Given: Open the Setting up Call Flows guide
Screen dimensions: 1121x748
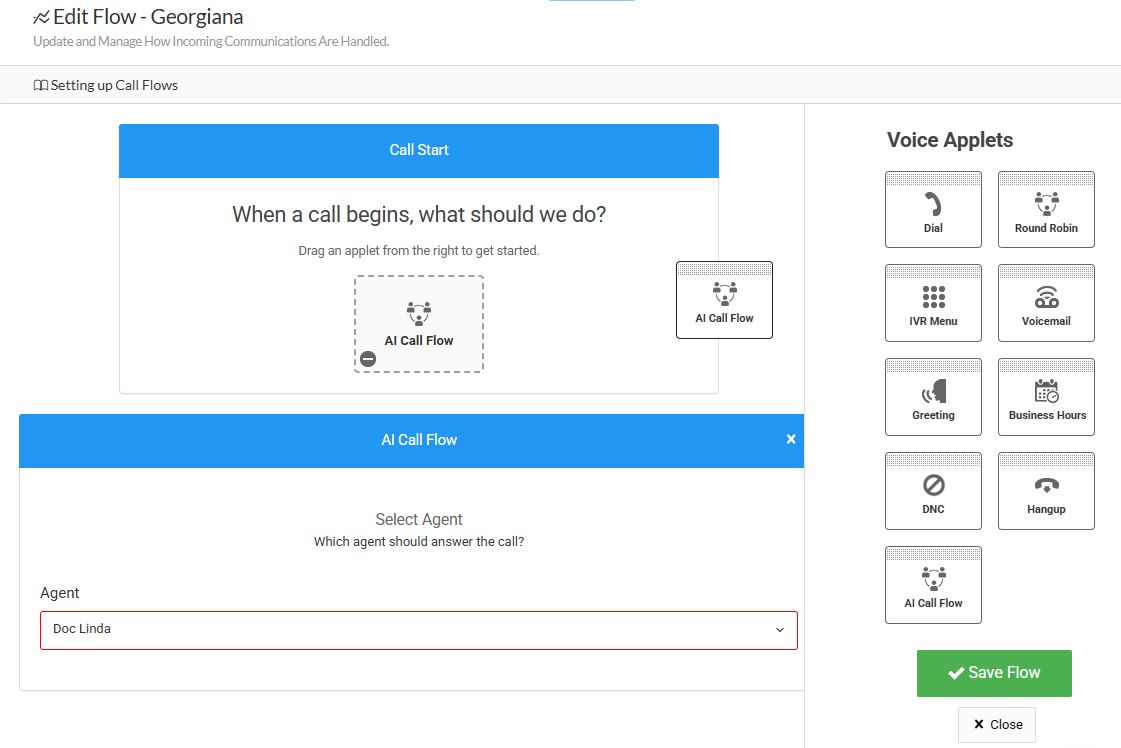Looking at the screenshot, I should click(106, 85).
